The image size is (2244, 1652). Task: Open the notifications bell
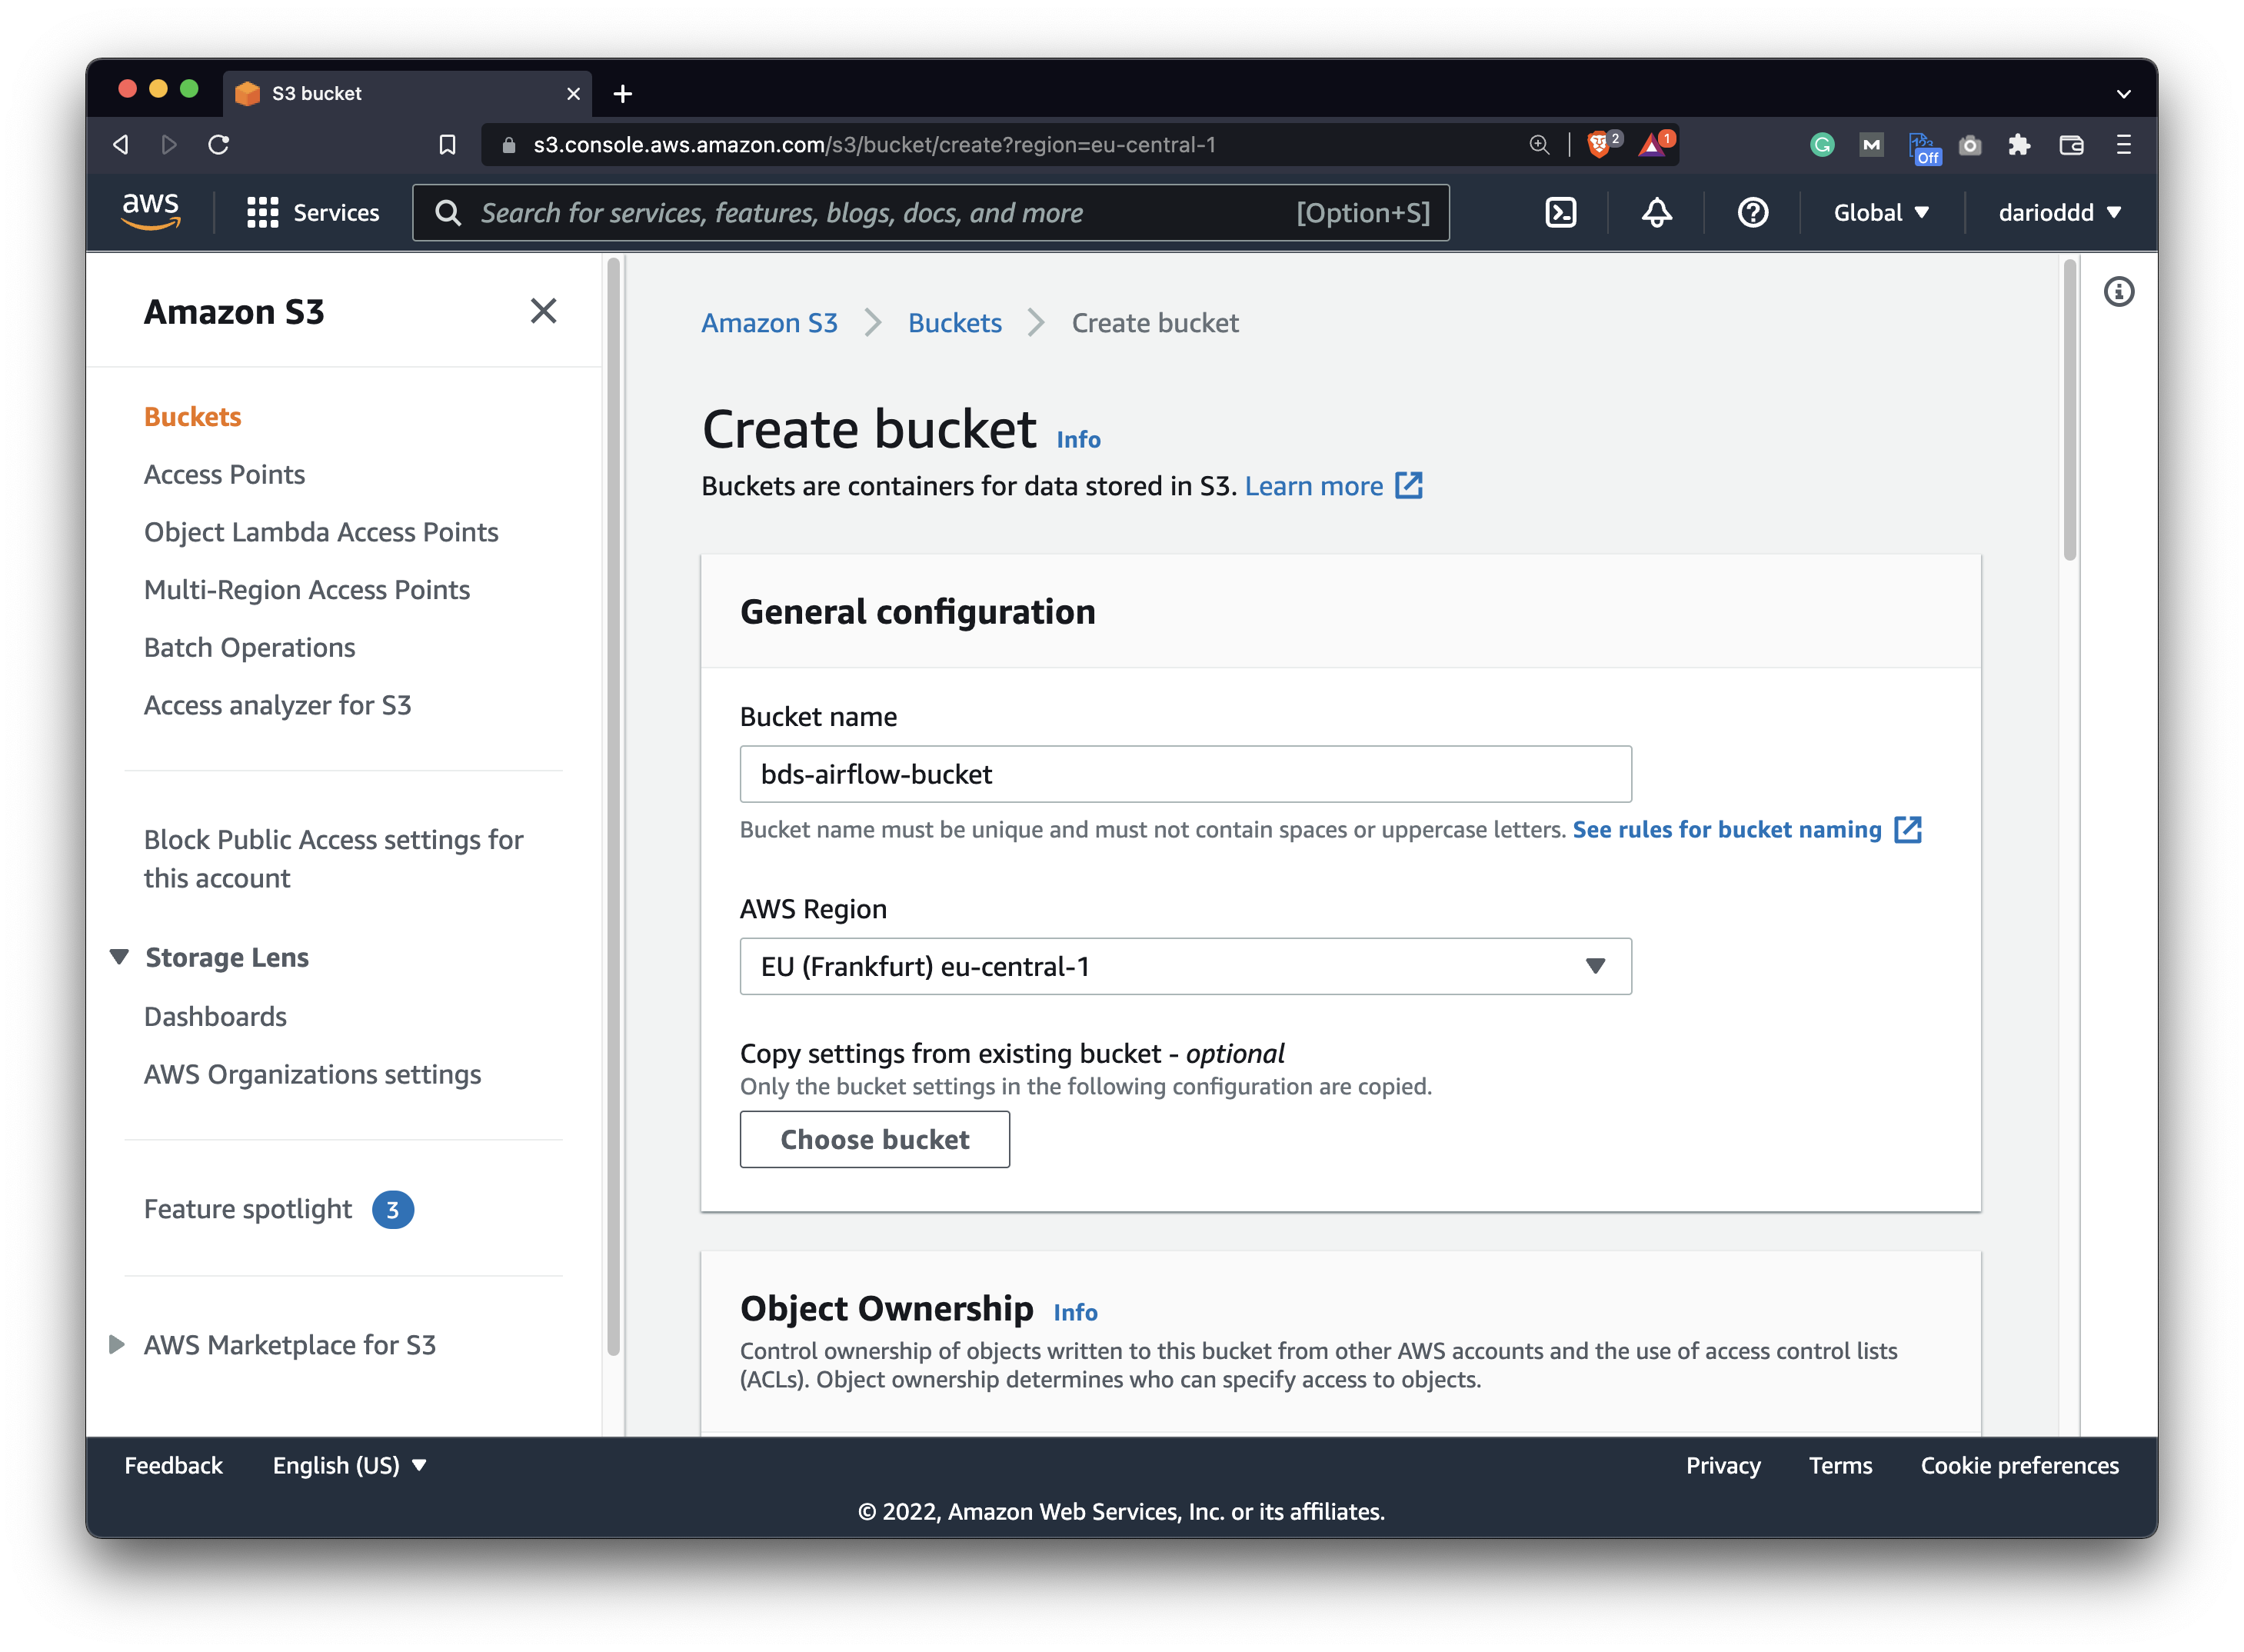(1656, 212)
